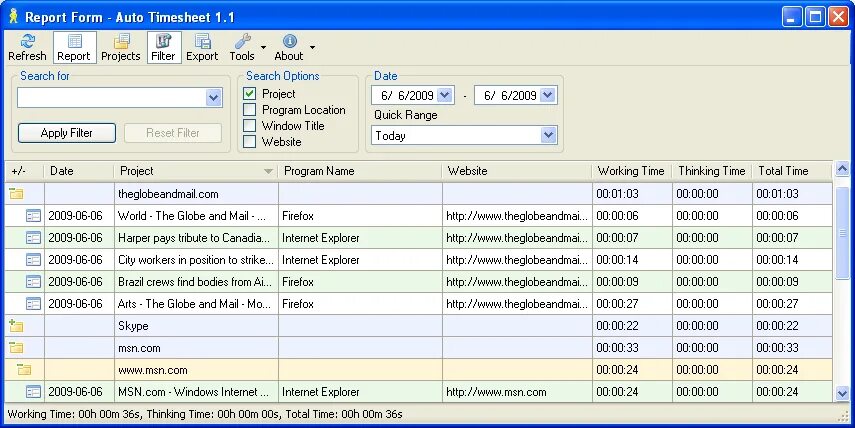
Task: Click entry icon for Harper pays tribute row
Action: [x=33, y=238]
